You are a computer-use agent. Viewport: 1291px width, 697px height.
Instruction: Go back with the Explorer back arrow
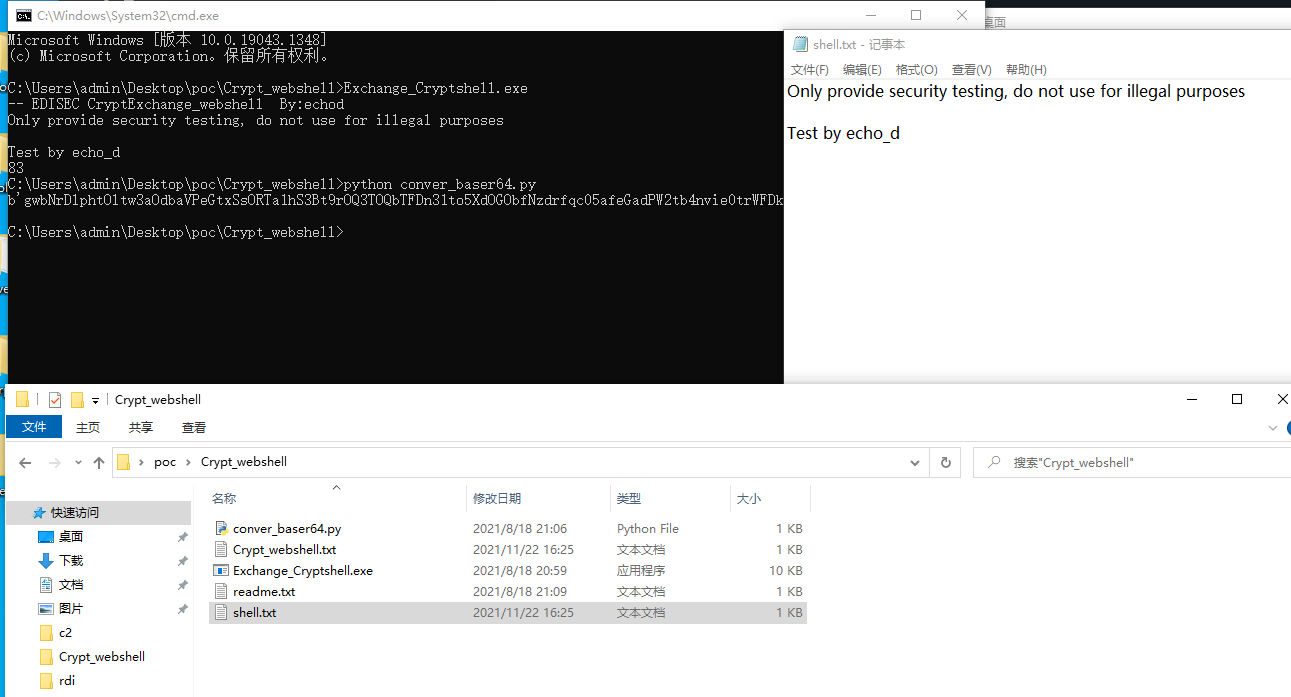tap(26, 462)
